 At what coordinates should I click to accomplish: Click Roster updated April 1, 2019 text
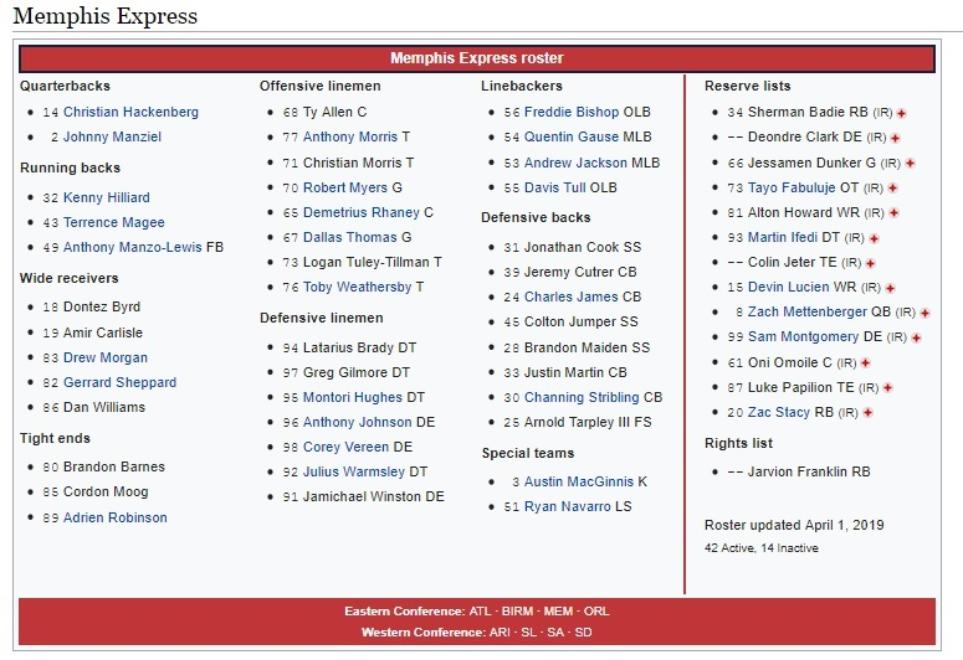pyautogui.click(x=794, y=526)
